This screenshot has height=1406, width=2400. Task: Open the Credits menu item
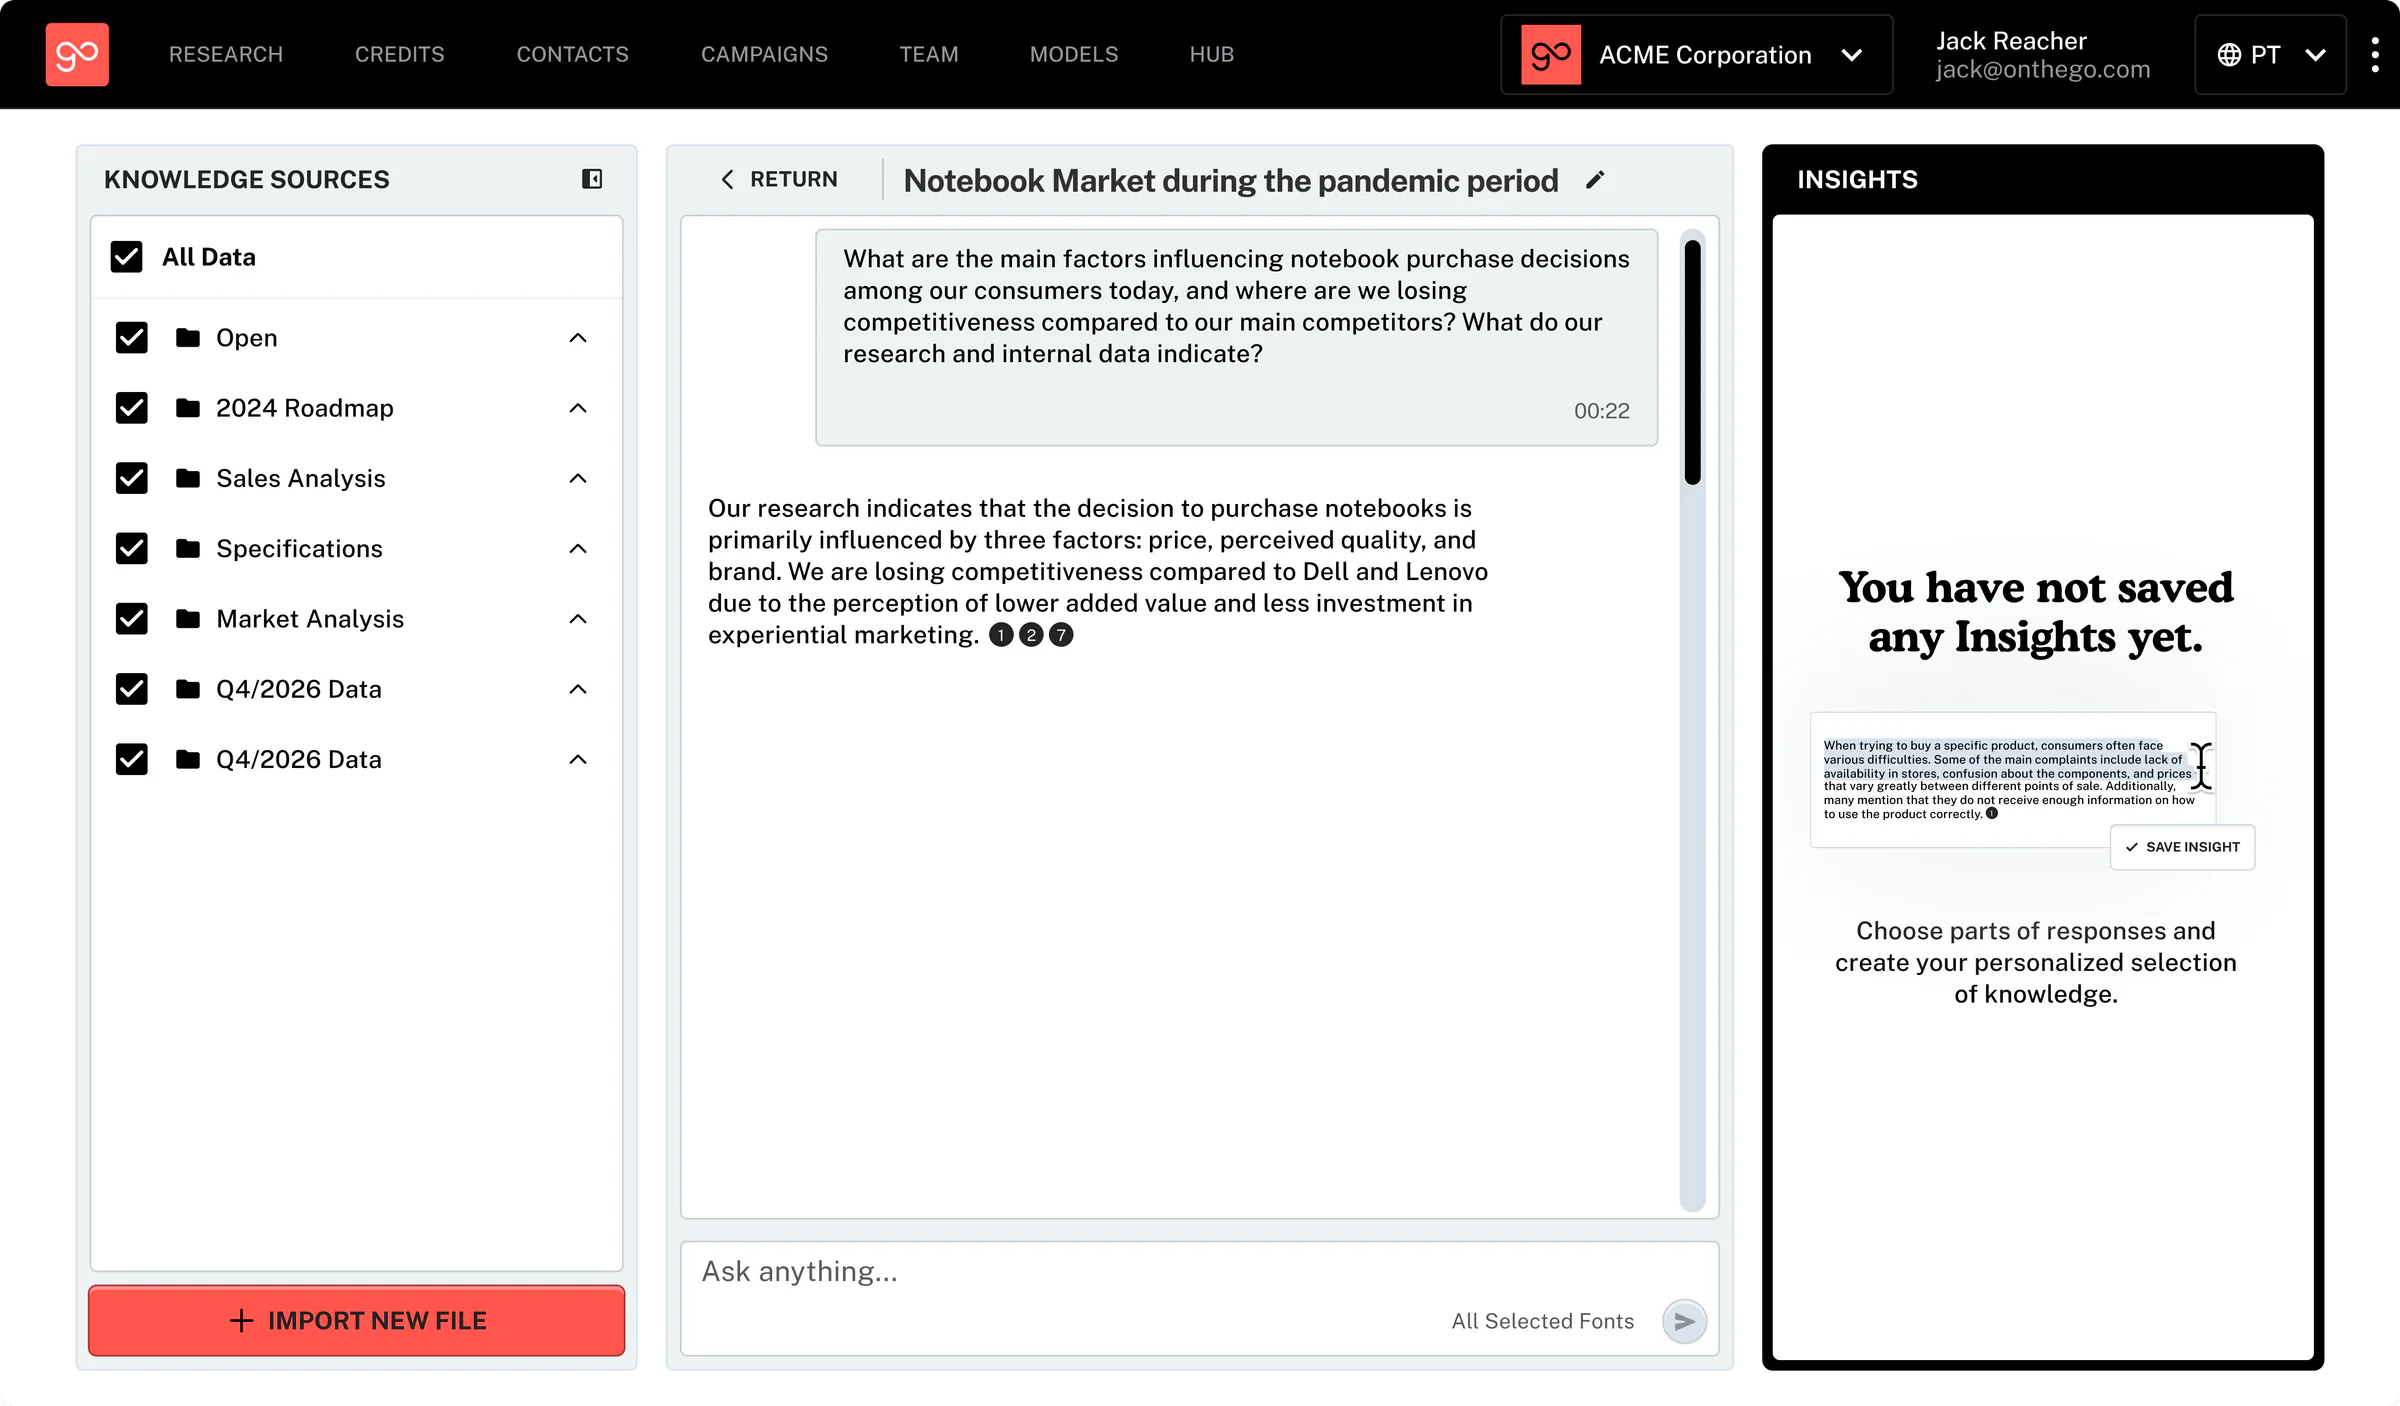pos(400,54)
